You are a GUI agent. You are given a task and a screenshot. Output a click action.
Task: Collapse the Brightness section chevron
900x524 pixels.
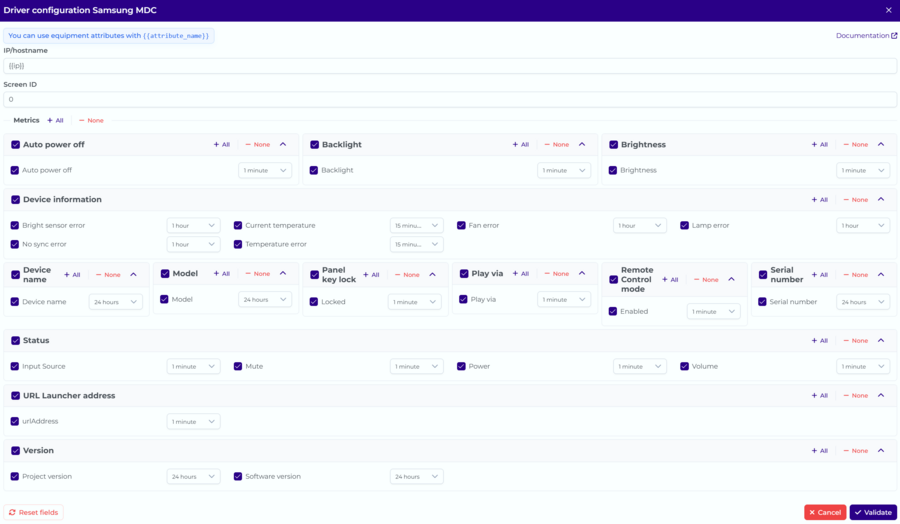(x=881, y=145)
